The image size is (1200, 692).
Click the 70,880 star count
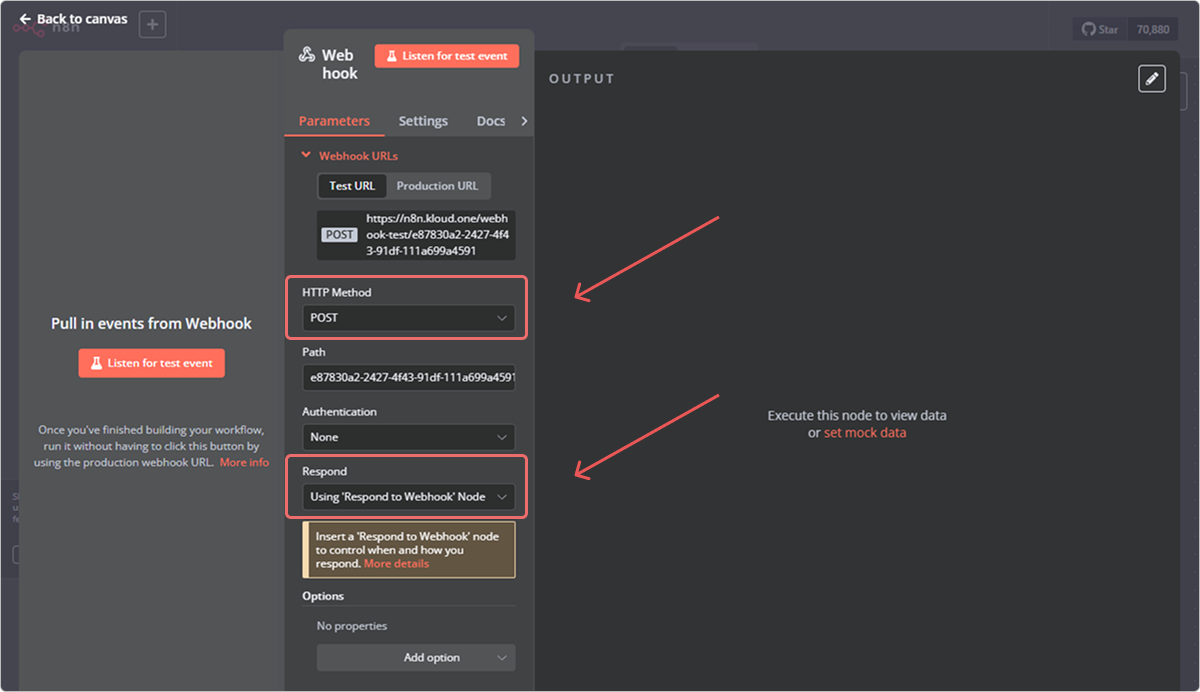[1152, 29]
